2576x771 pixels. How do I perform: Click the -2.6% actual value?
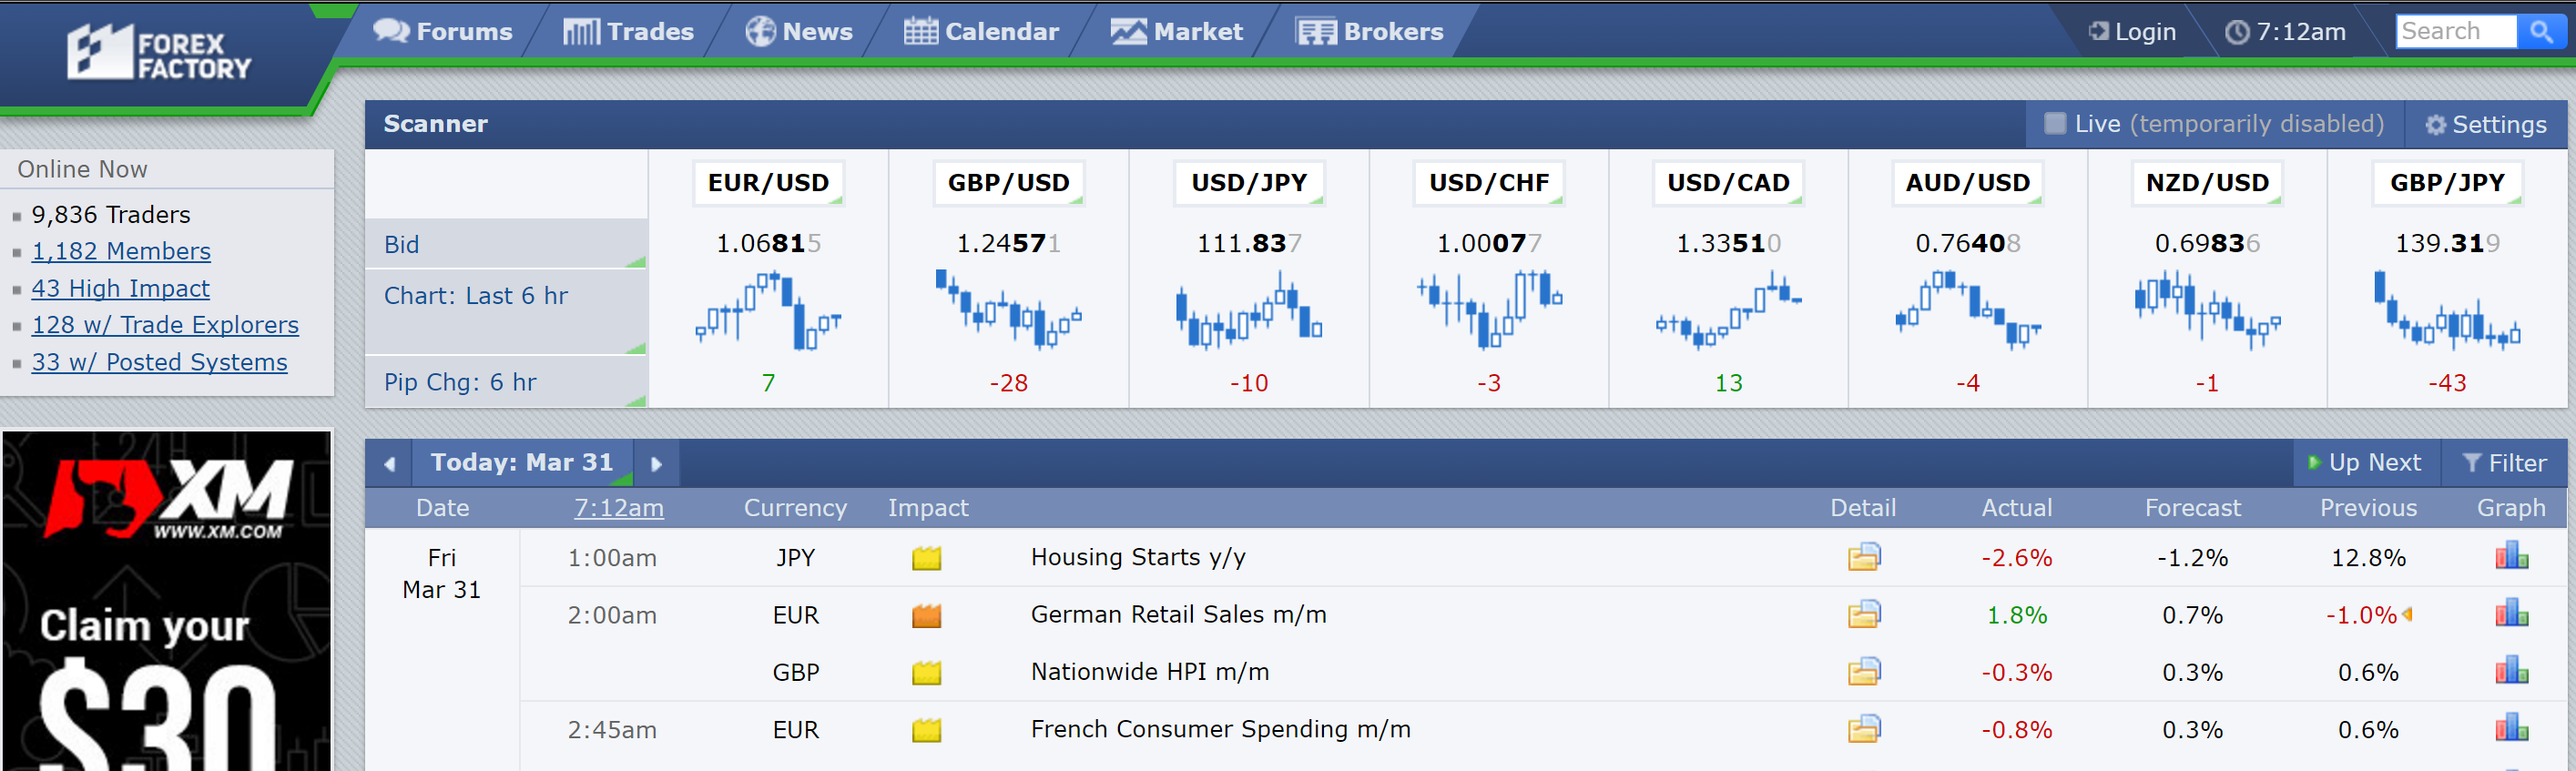tap(2017, 558)
